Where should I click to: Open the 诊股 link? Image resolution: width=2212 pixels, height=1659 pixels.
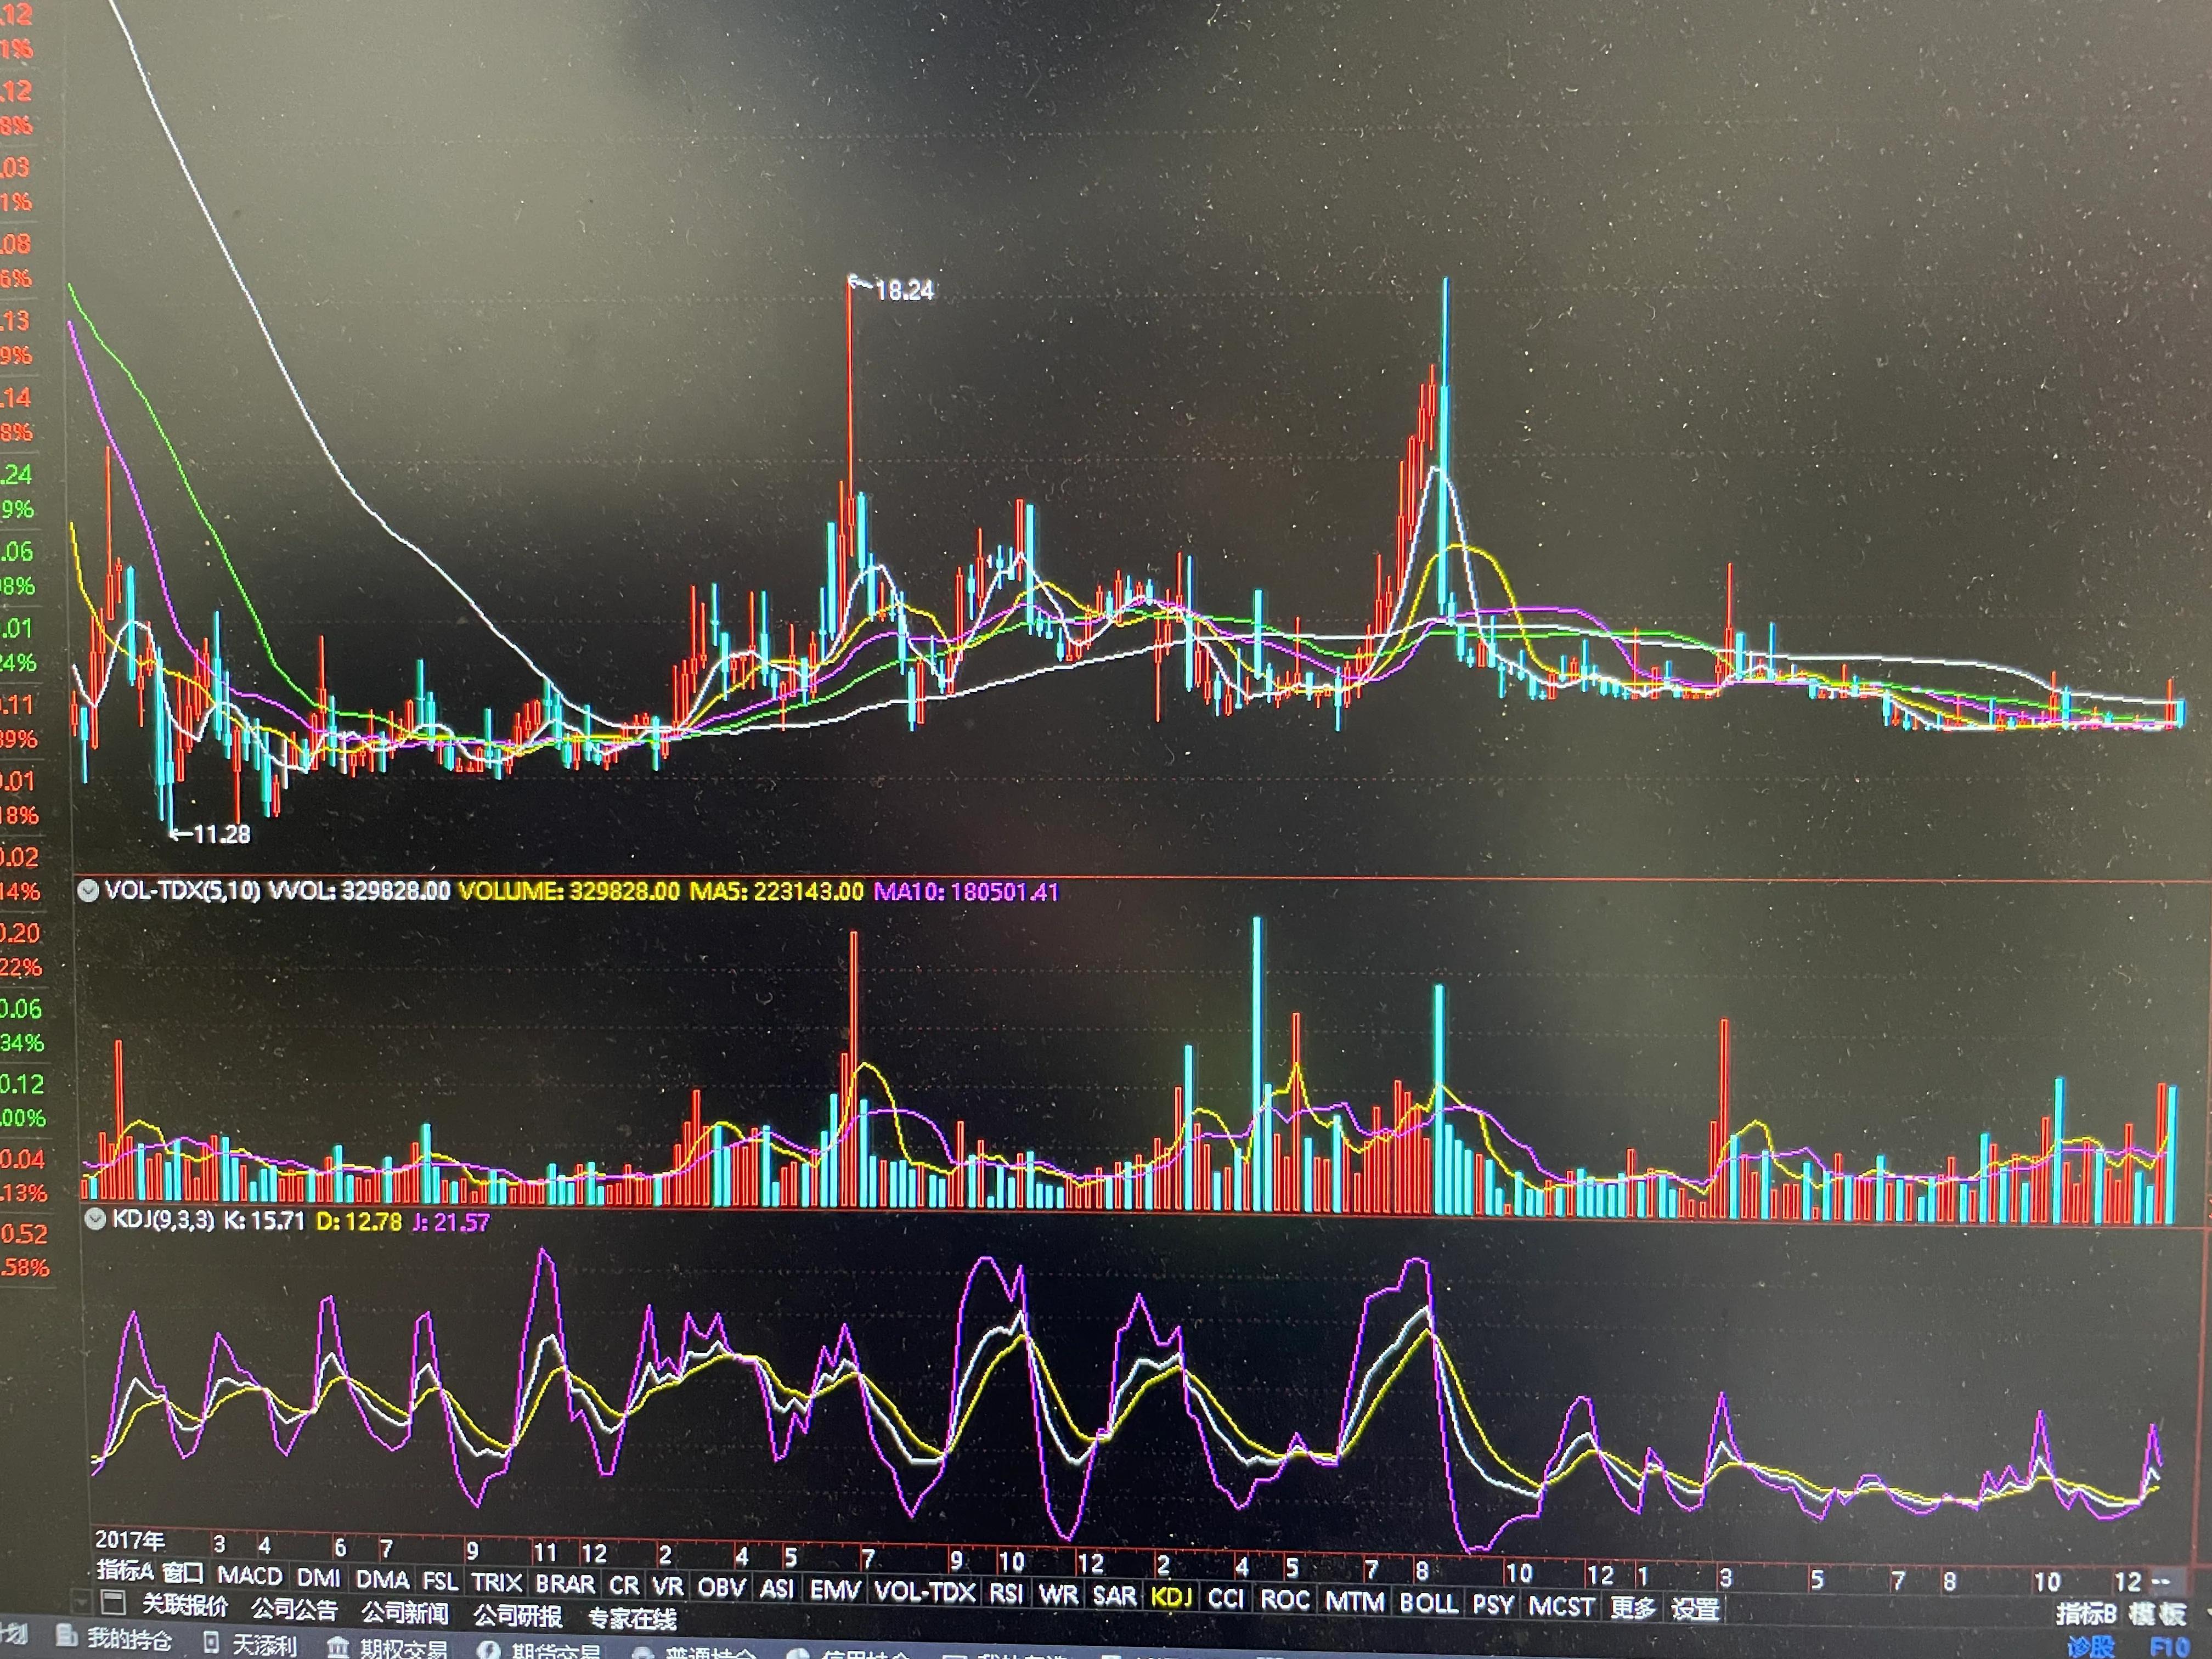coord(2090,1647)
